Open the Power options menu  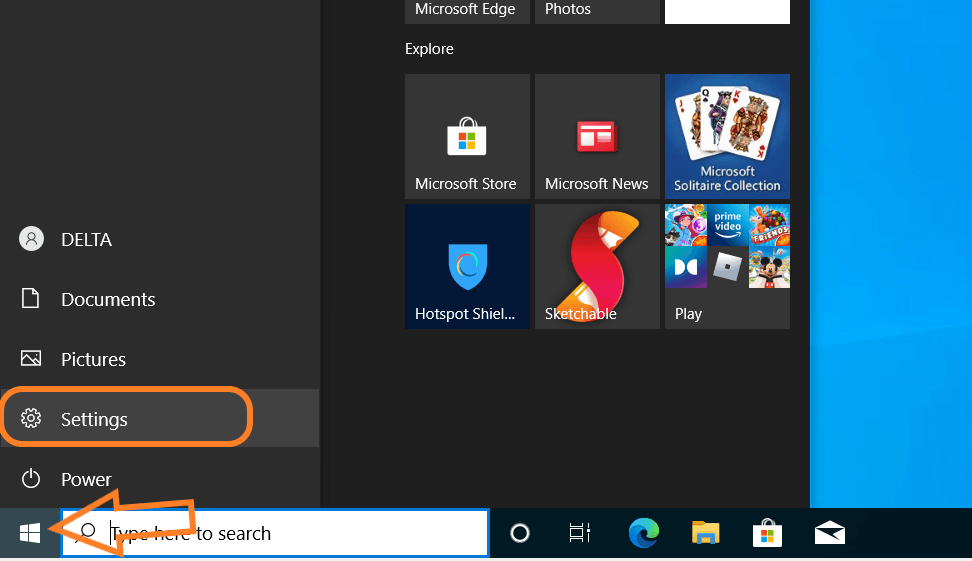click(86, 479)
